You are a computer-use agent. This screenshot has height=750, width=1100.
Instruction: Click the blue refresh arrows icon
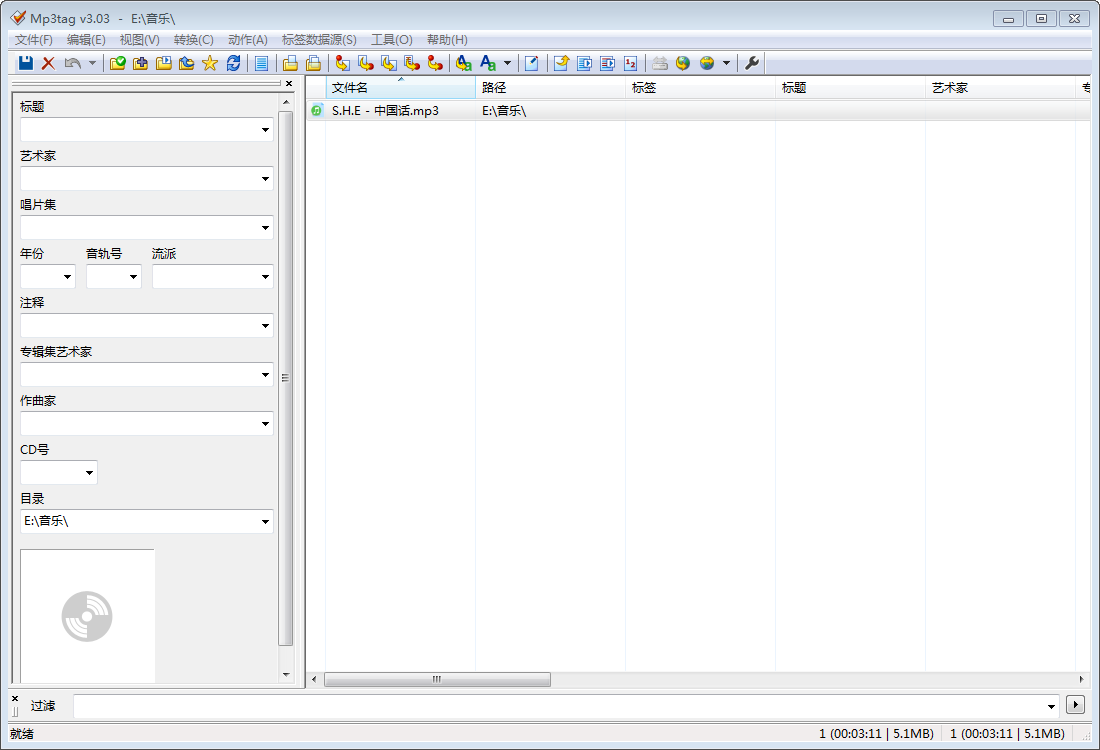tap(233, 63)
